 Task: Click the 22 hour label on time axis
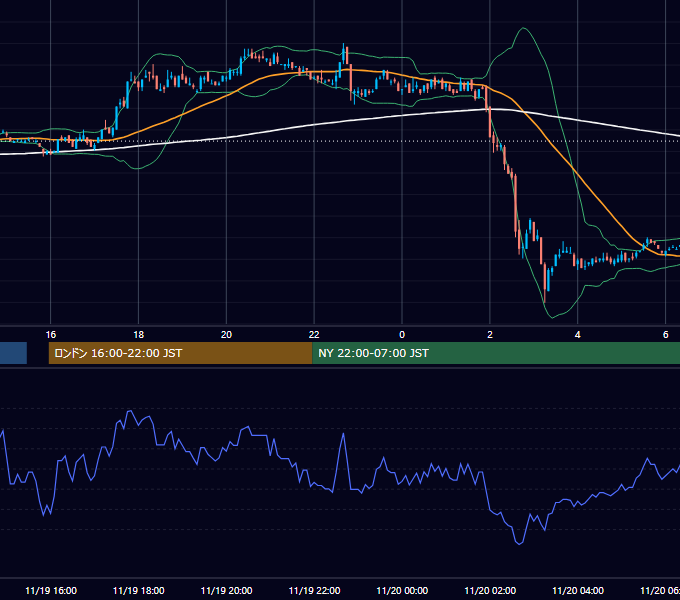point(314,335)
